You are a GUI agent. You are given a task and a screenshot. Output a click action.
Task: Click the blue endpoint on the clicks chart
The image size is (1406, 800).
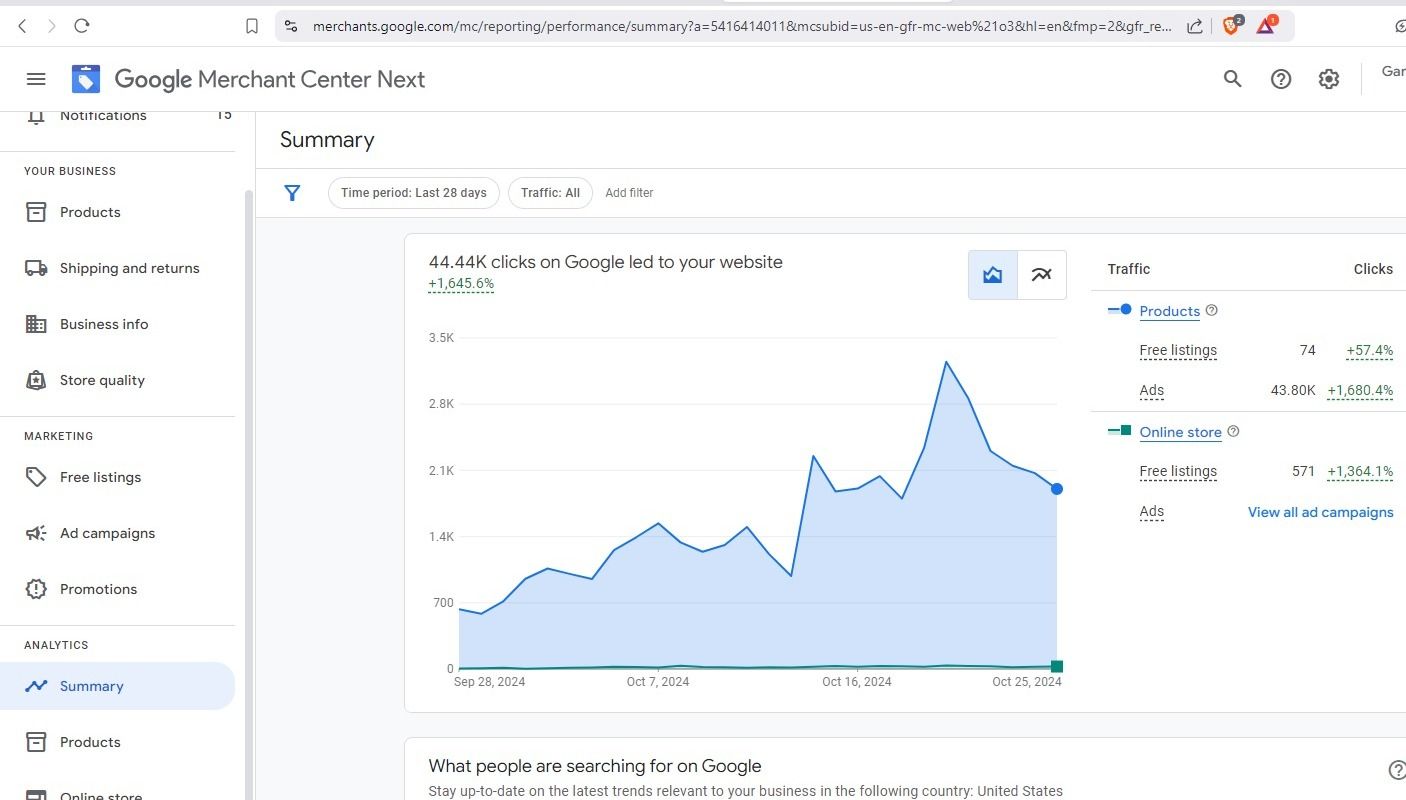[1057, 489]
